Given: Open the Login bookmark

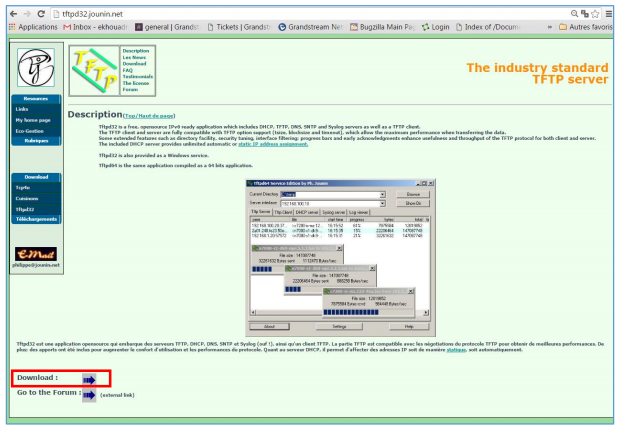Looking at the screenshot, I should tap(436, 27).
